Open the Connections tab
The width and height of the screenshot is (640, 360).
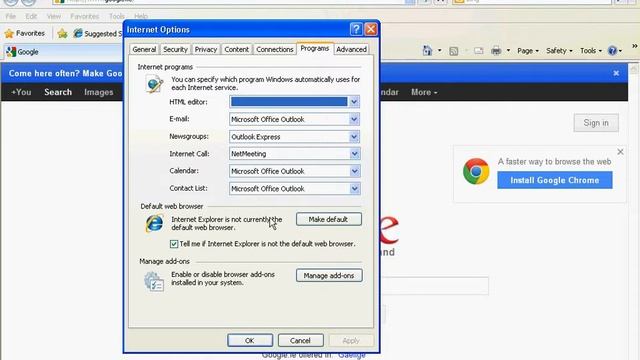pyautogui.click(x=275, y=49)
